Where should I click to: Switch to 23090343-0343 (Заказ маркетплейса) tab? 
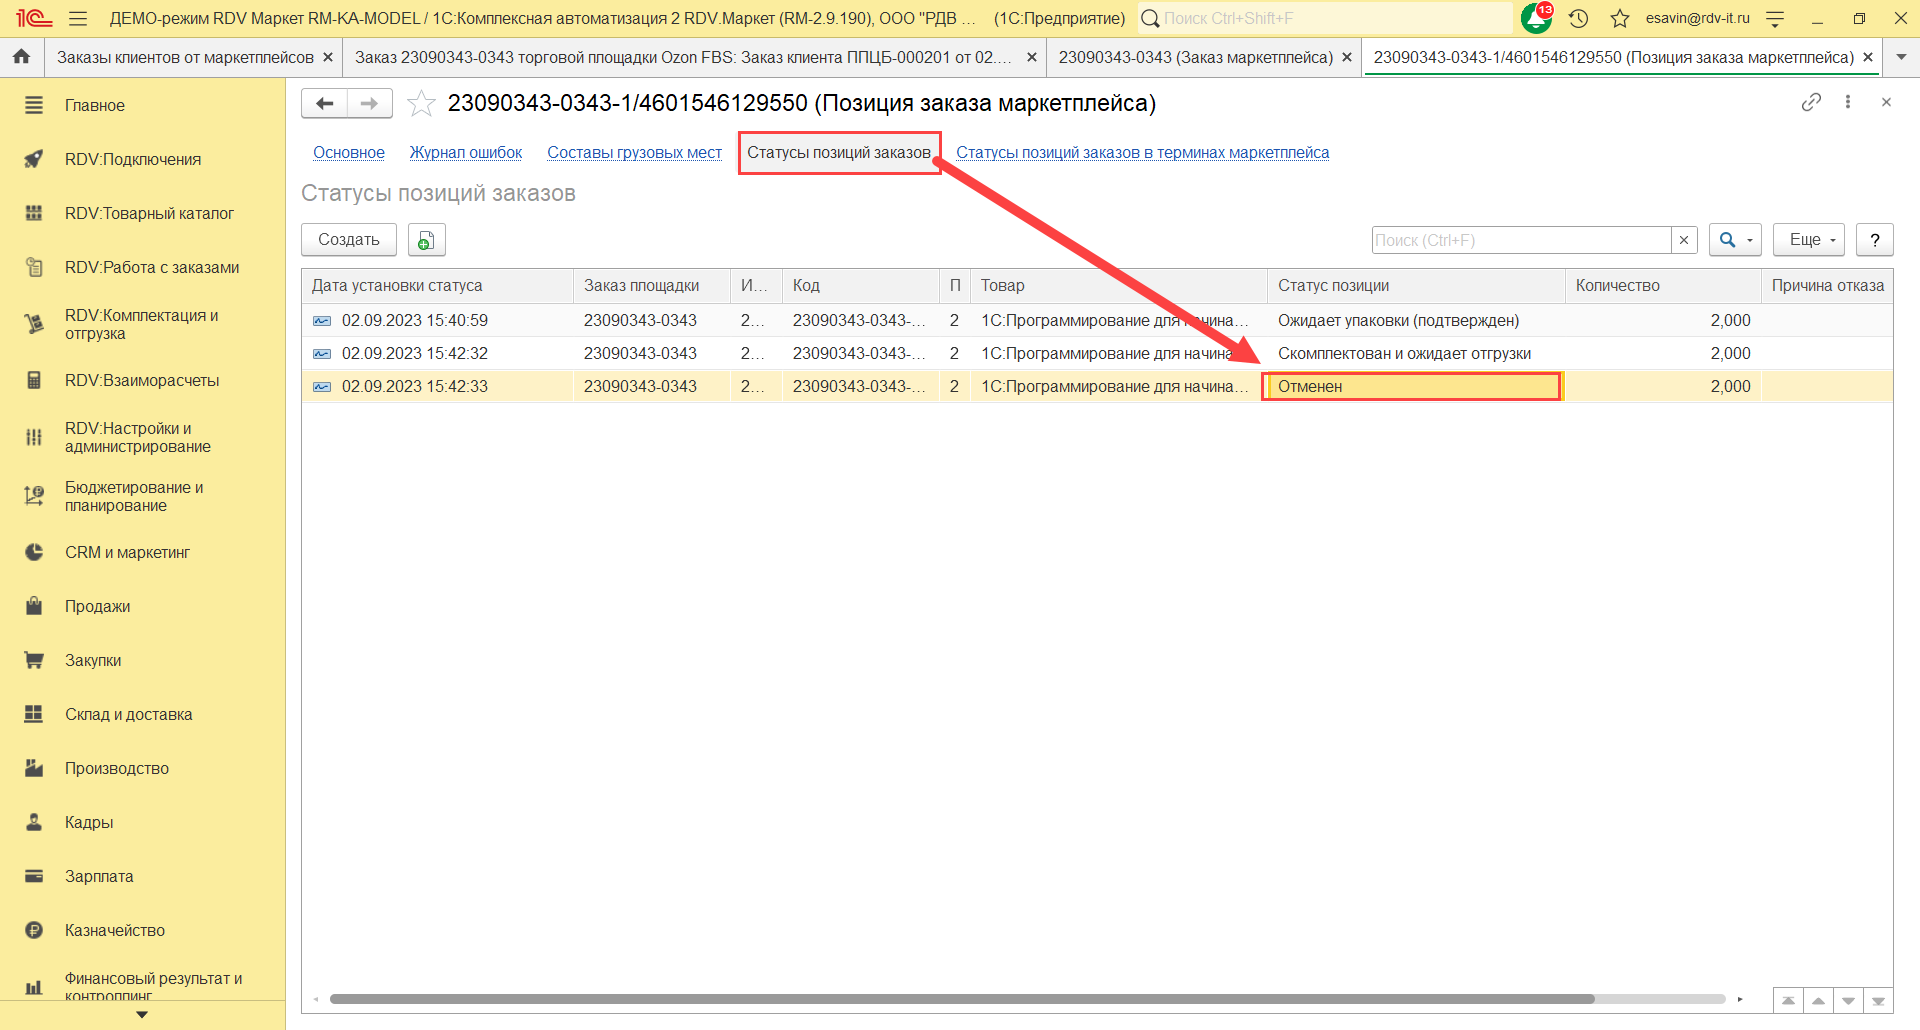[x=1196, y=57]
